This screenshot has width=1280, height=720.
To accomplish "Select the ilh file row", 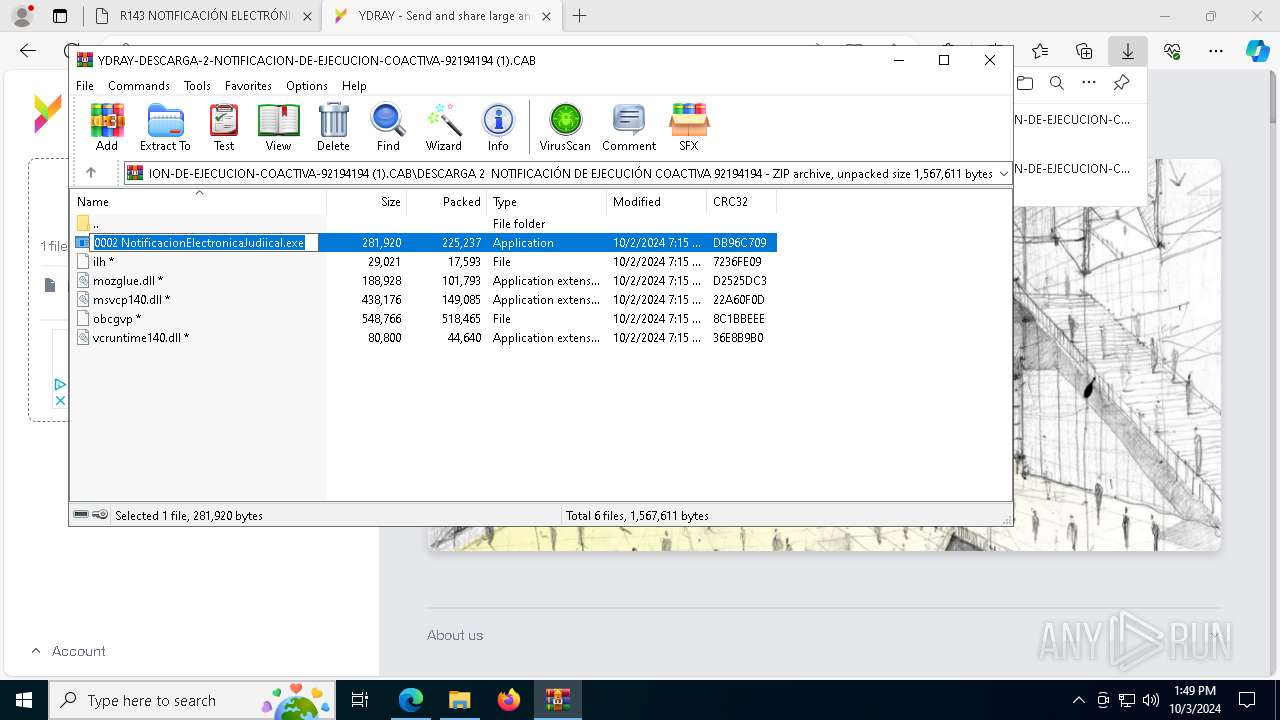I will pos(423,262).
